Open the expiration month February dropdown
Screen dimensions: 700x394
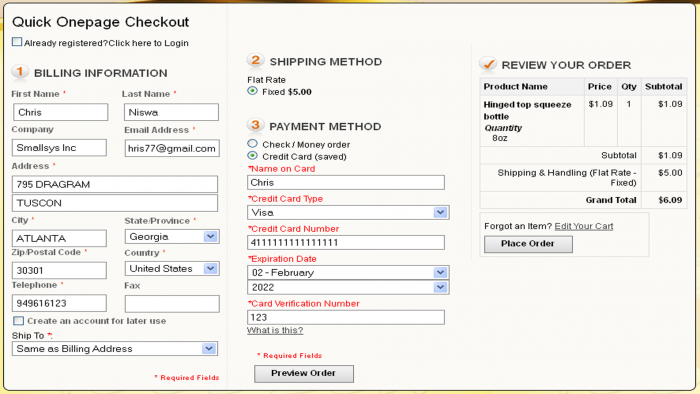click(x=348, y=272)
